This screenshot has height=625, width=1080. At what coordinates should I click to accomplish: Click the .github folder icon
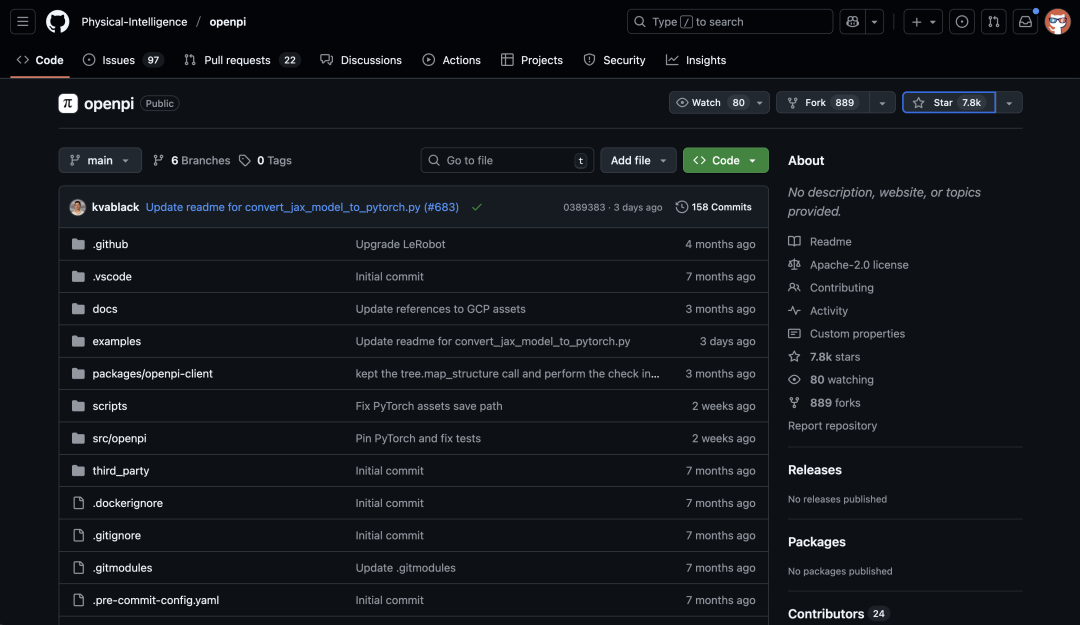click(x=79, y=245)
